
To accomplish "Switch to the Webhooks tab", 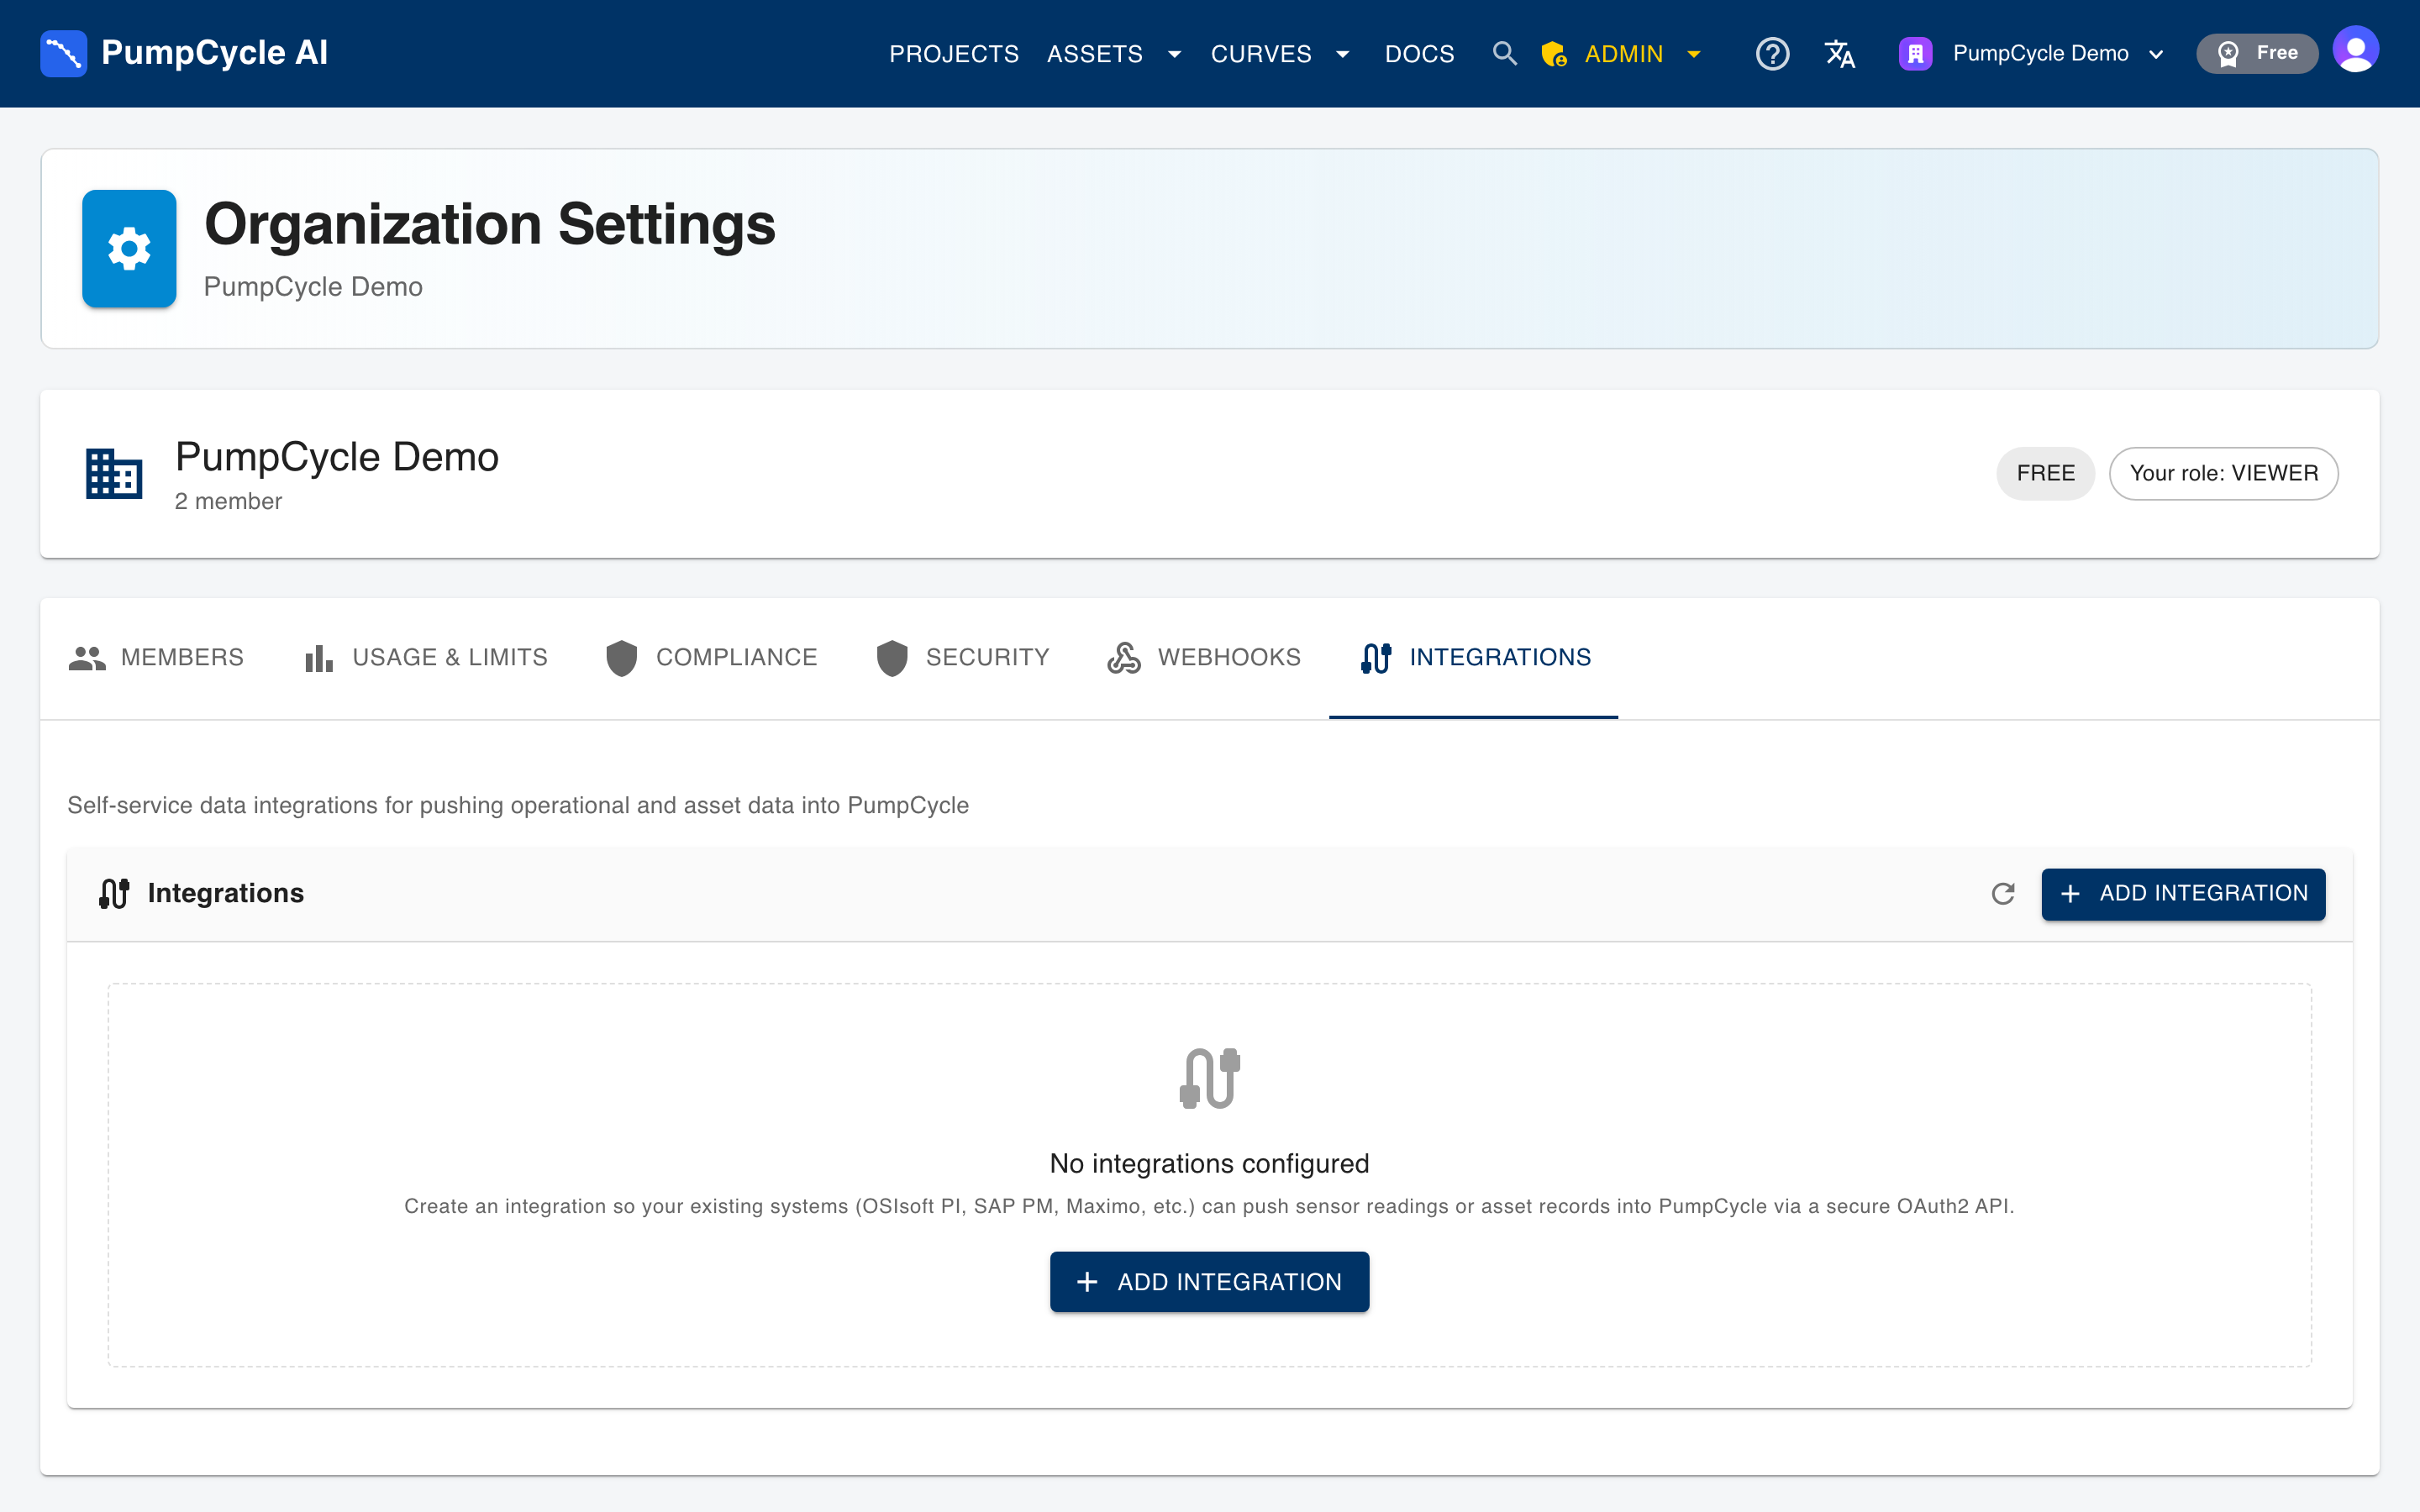I will (1204, 658).
